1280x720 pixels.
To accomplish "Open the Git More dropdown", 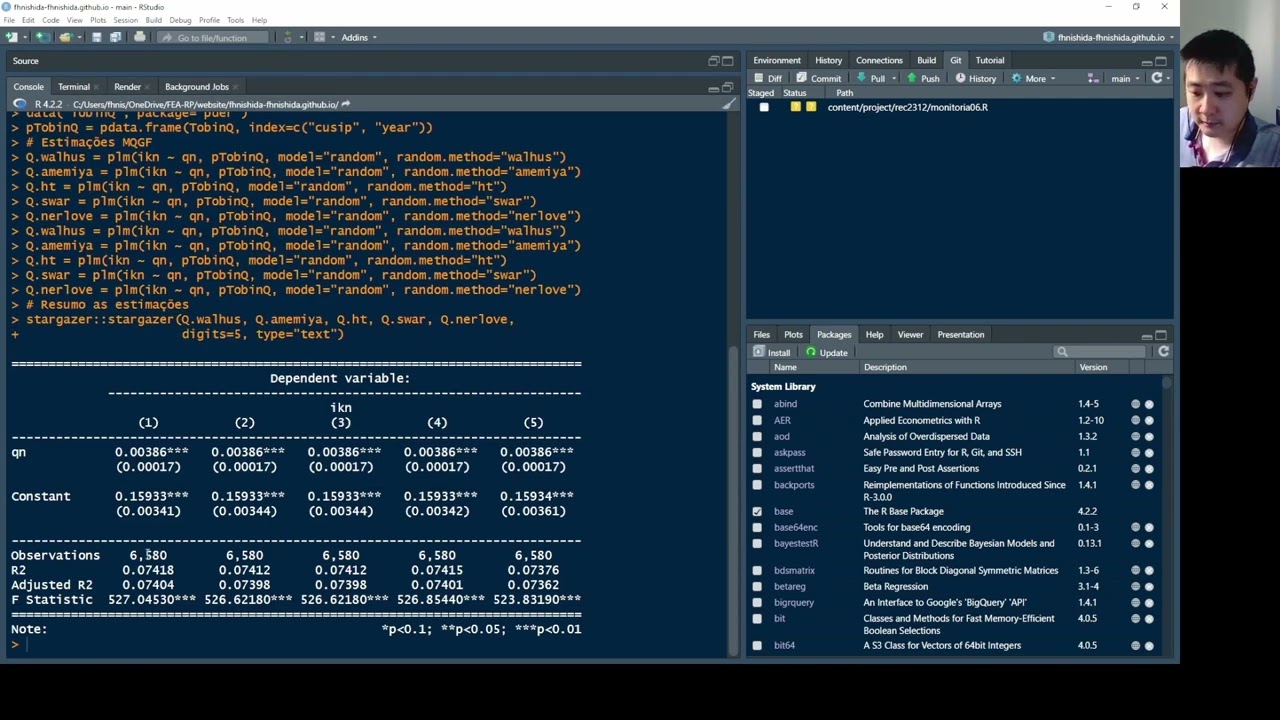I will [1033, 78].
